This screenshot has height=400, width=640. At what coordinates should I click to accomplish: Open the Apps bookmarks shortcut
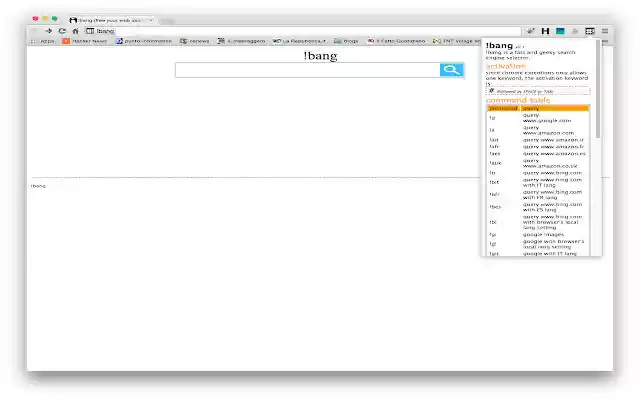[x=43, y=41]
